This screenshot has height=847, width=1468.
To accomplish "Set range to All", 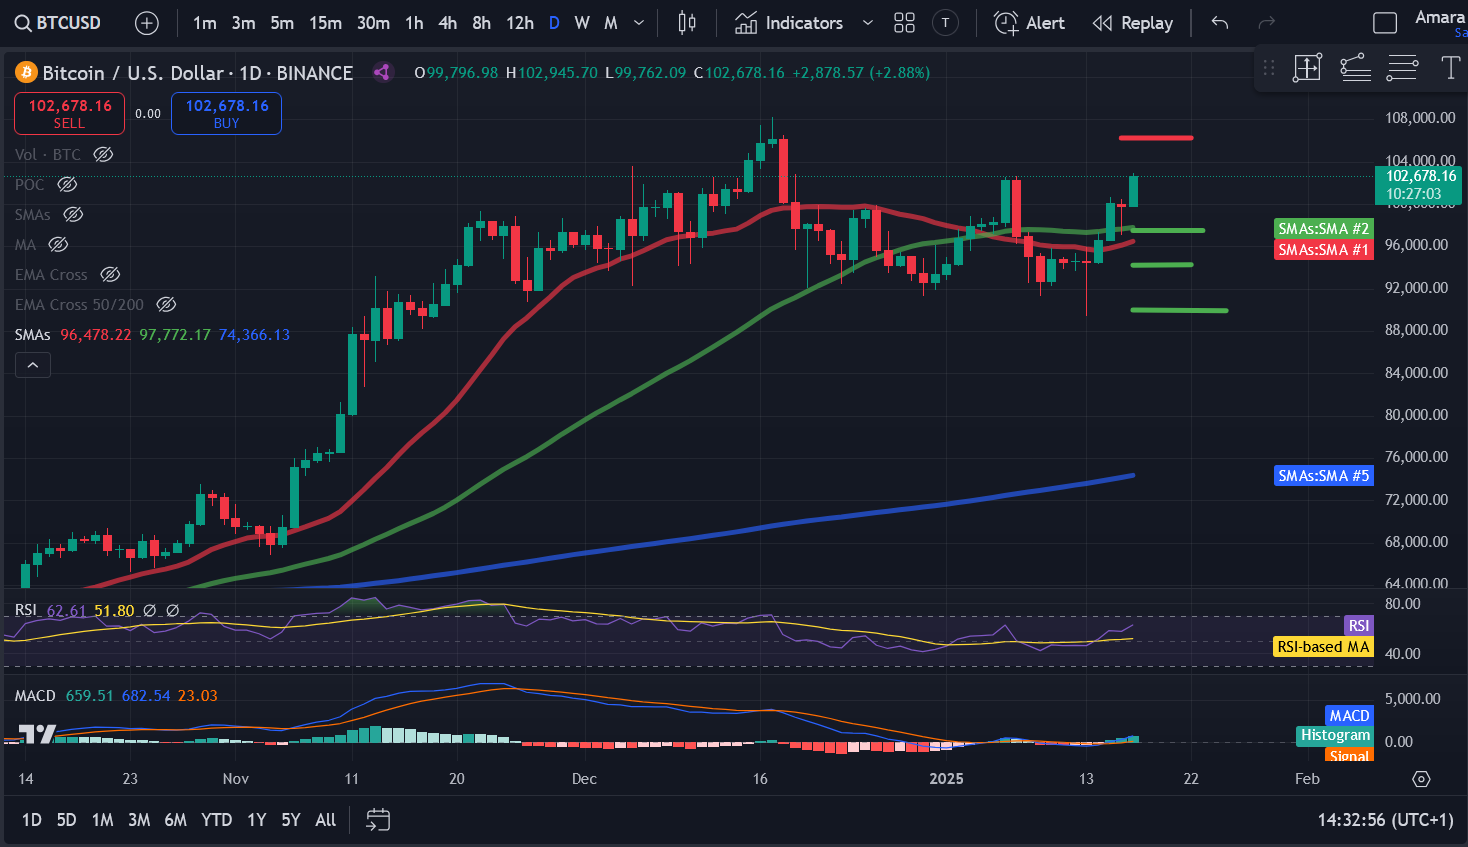I will tap(325, 820).
